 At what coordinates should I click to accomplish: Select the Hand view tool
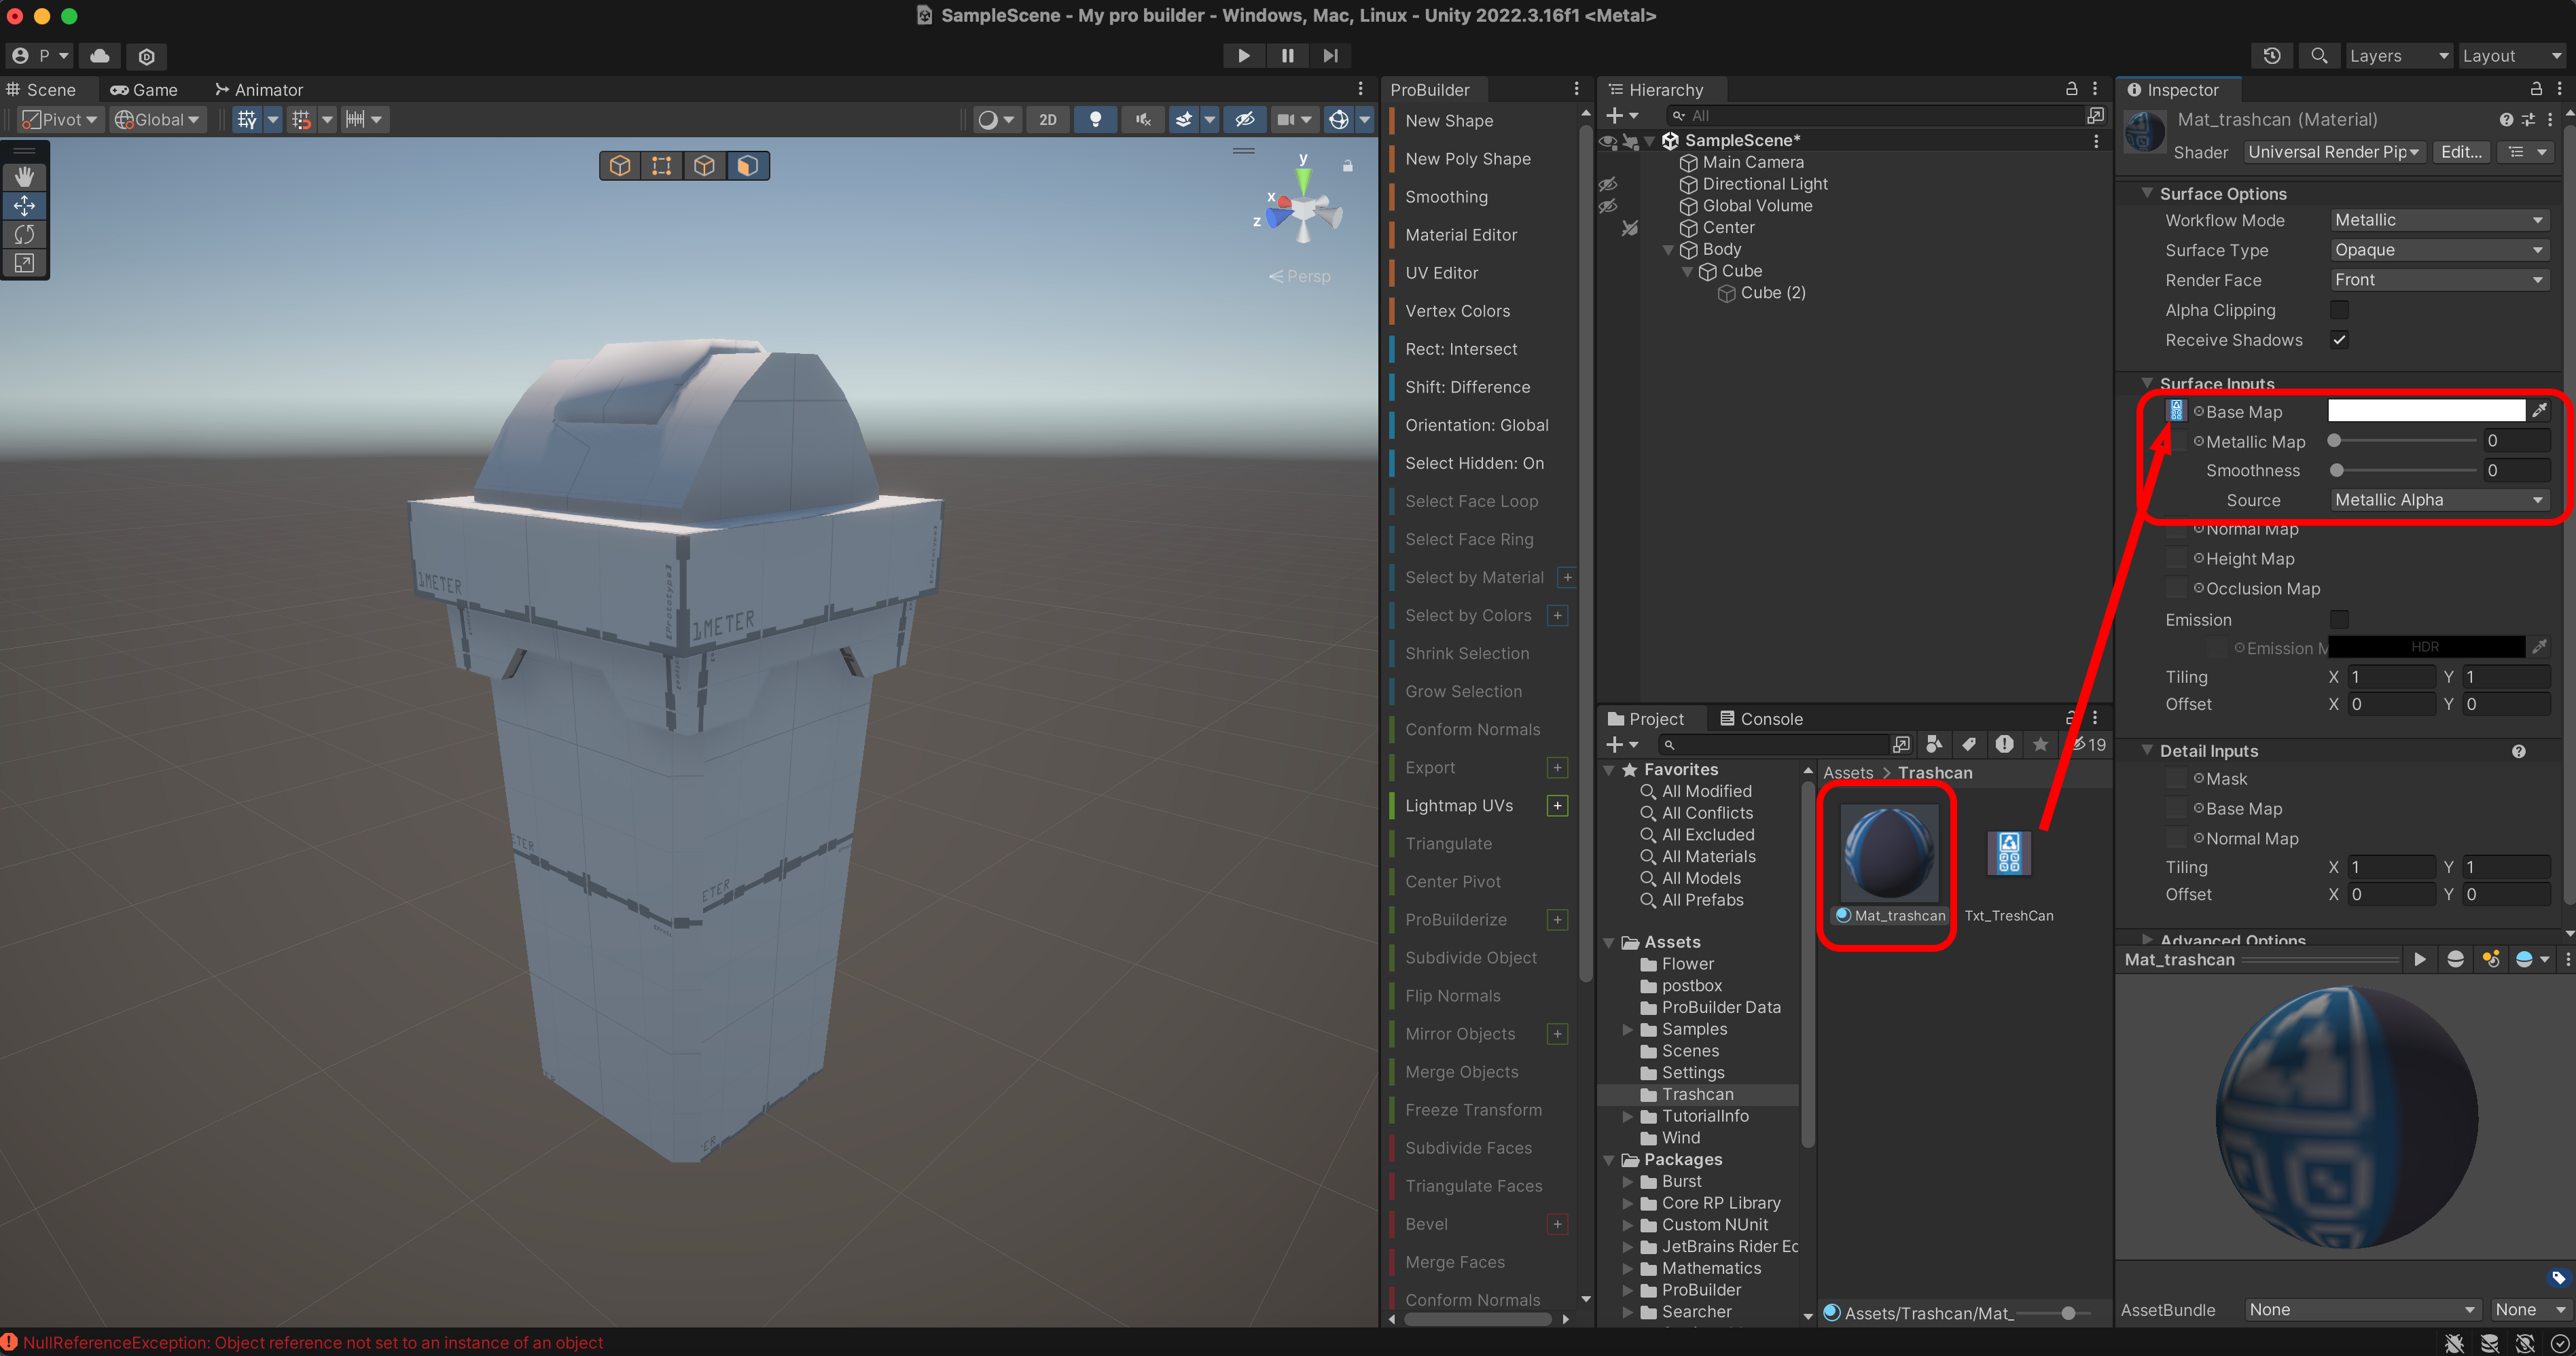point(25,177)
